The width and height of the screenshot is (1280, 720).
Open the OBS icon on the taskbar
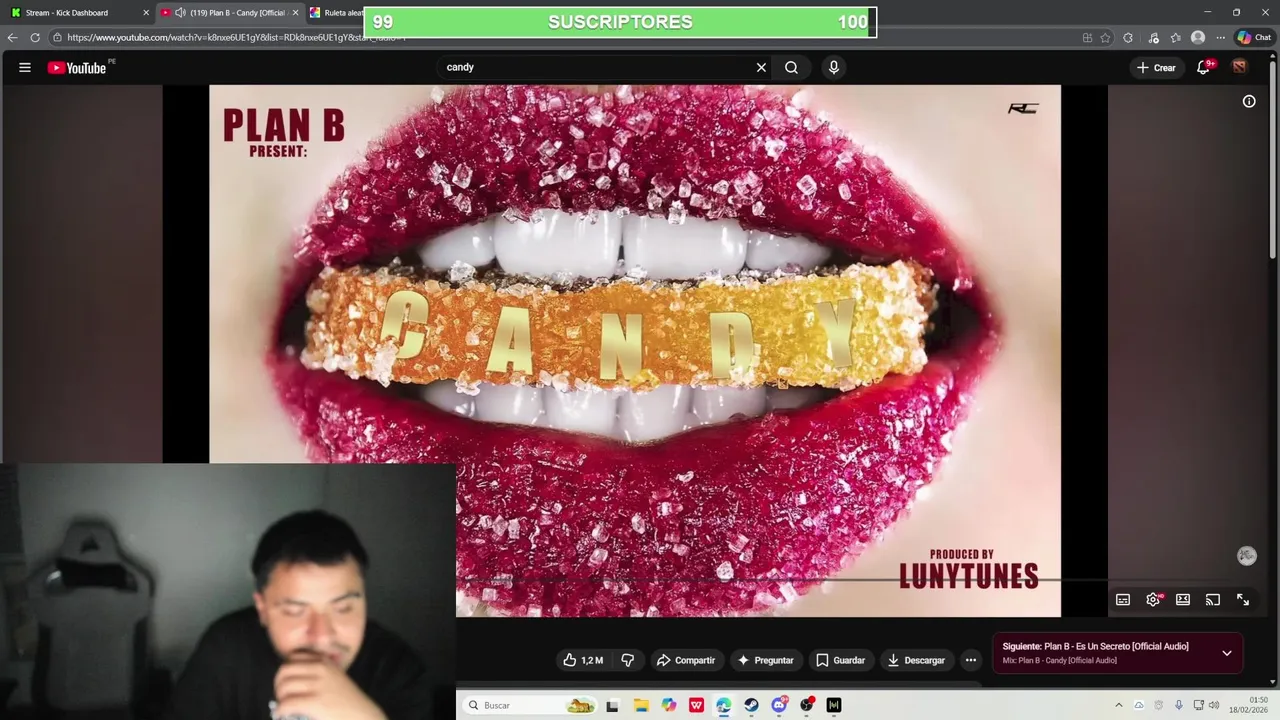[x=806, y=705]
